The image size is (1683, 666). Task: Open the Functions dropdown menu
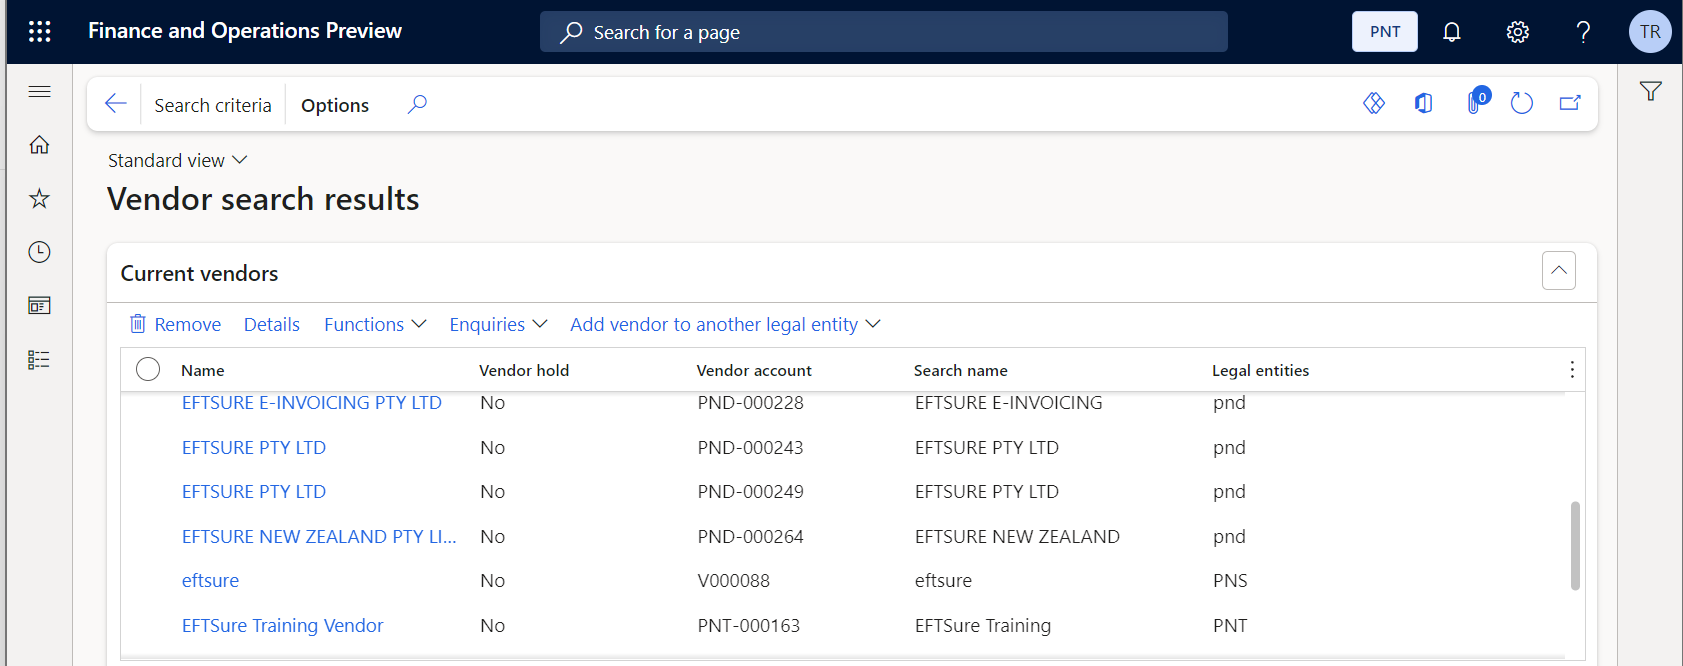375,324
